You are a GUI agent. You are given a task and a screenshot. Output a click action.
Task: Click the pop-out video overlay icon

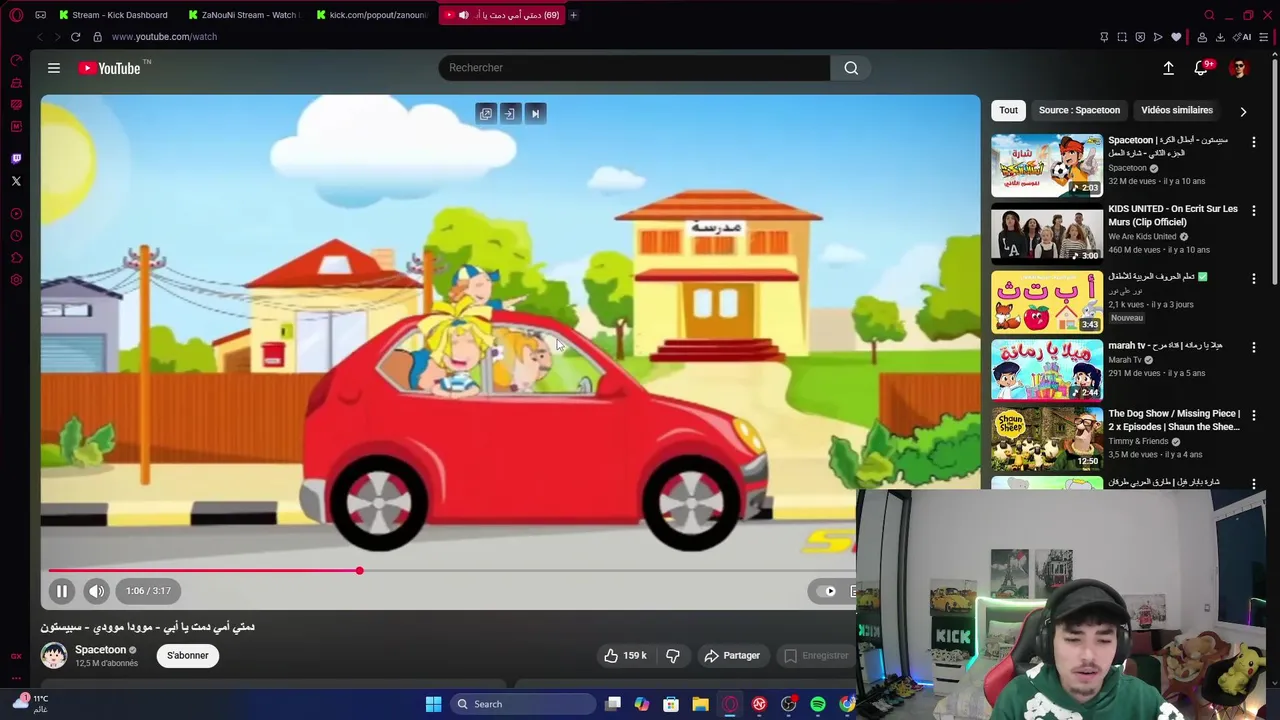486,114
